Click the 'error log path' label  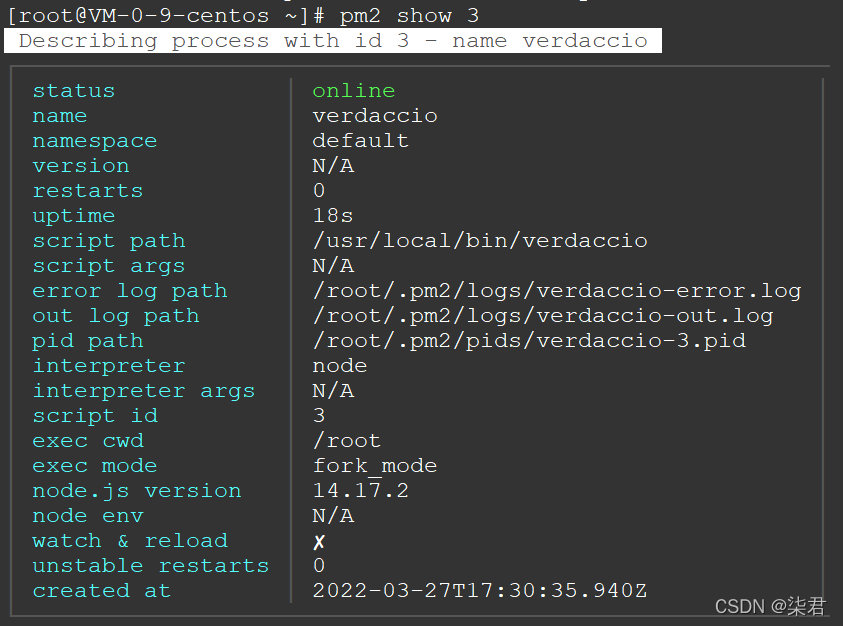pyautogui.click(x=130, y=291)
